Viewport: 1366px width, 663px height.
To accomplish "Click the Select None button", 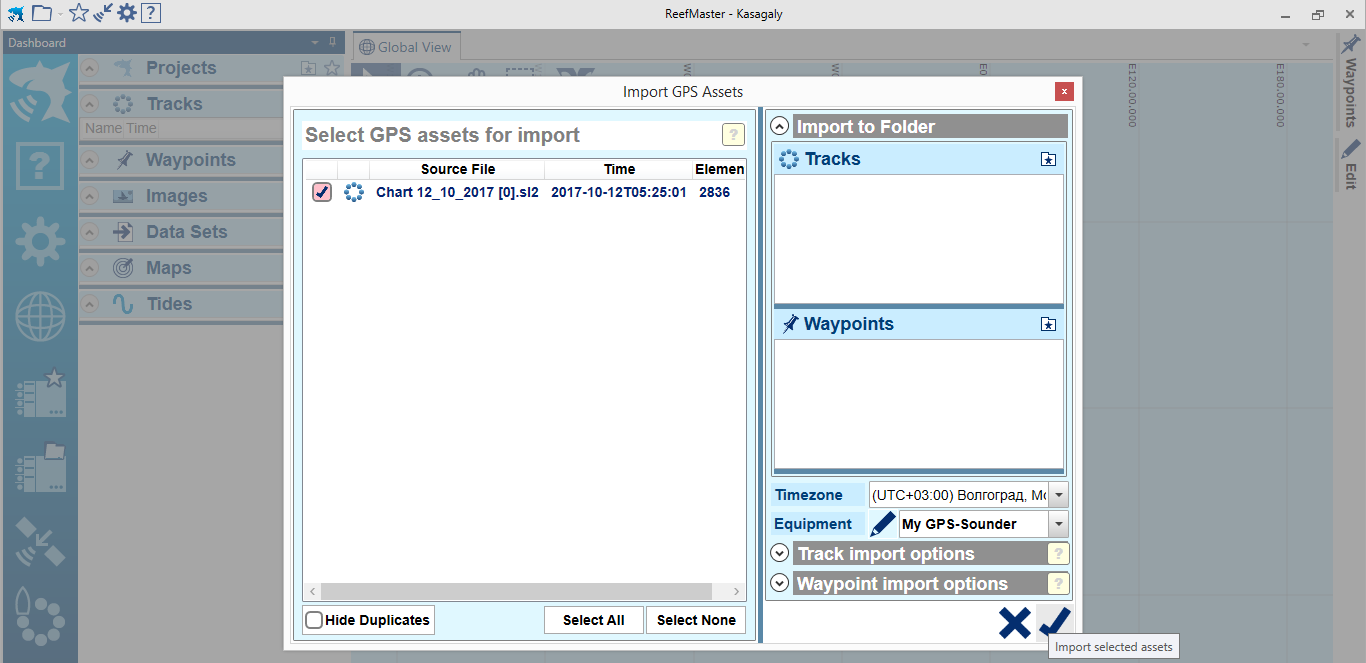I will (696, 620).
